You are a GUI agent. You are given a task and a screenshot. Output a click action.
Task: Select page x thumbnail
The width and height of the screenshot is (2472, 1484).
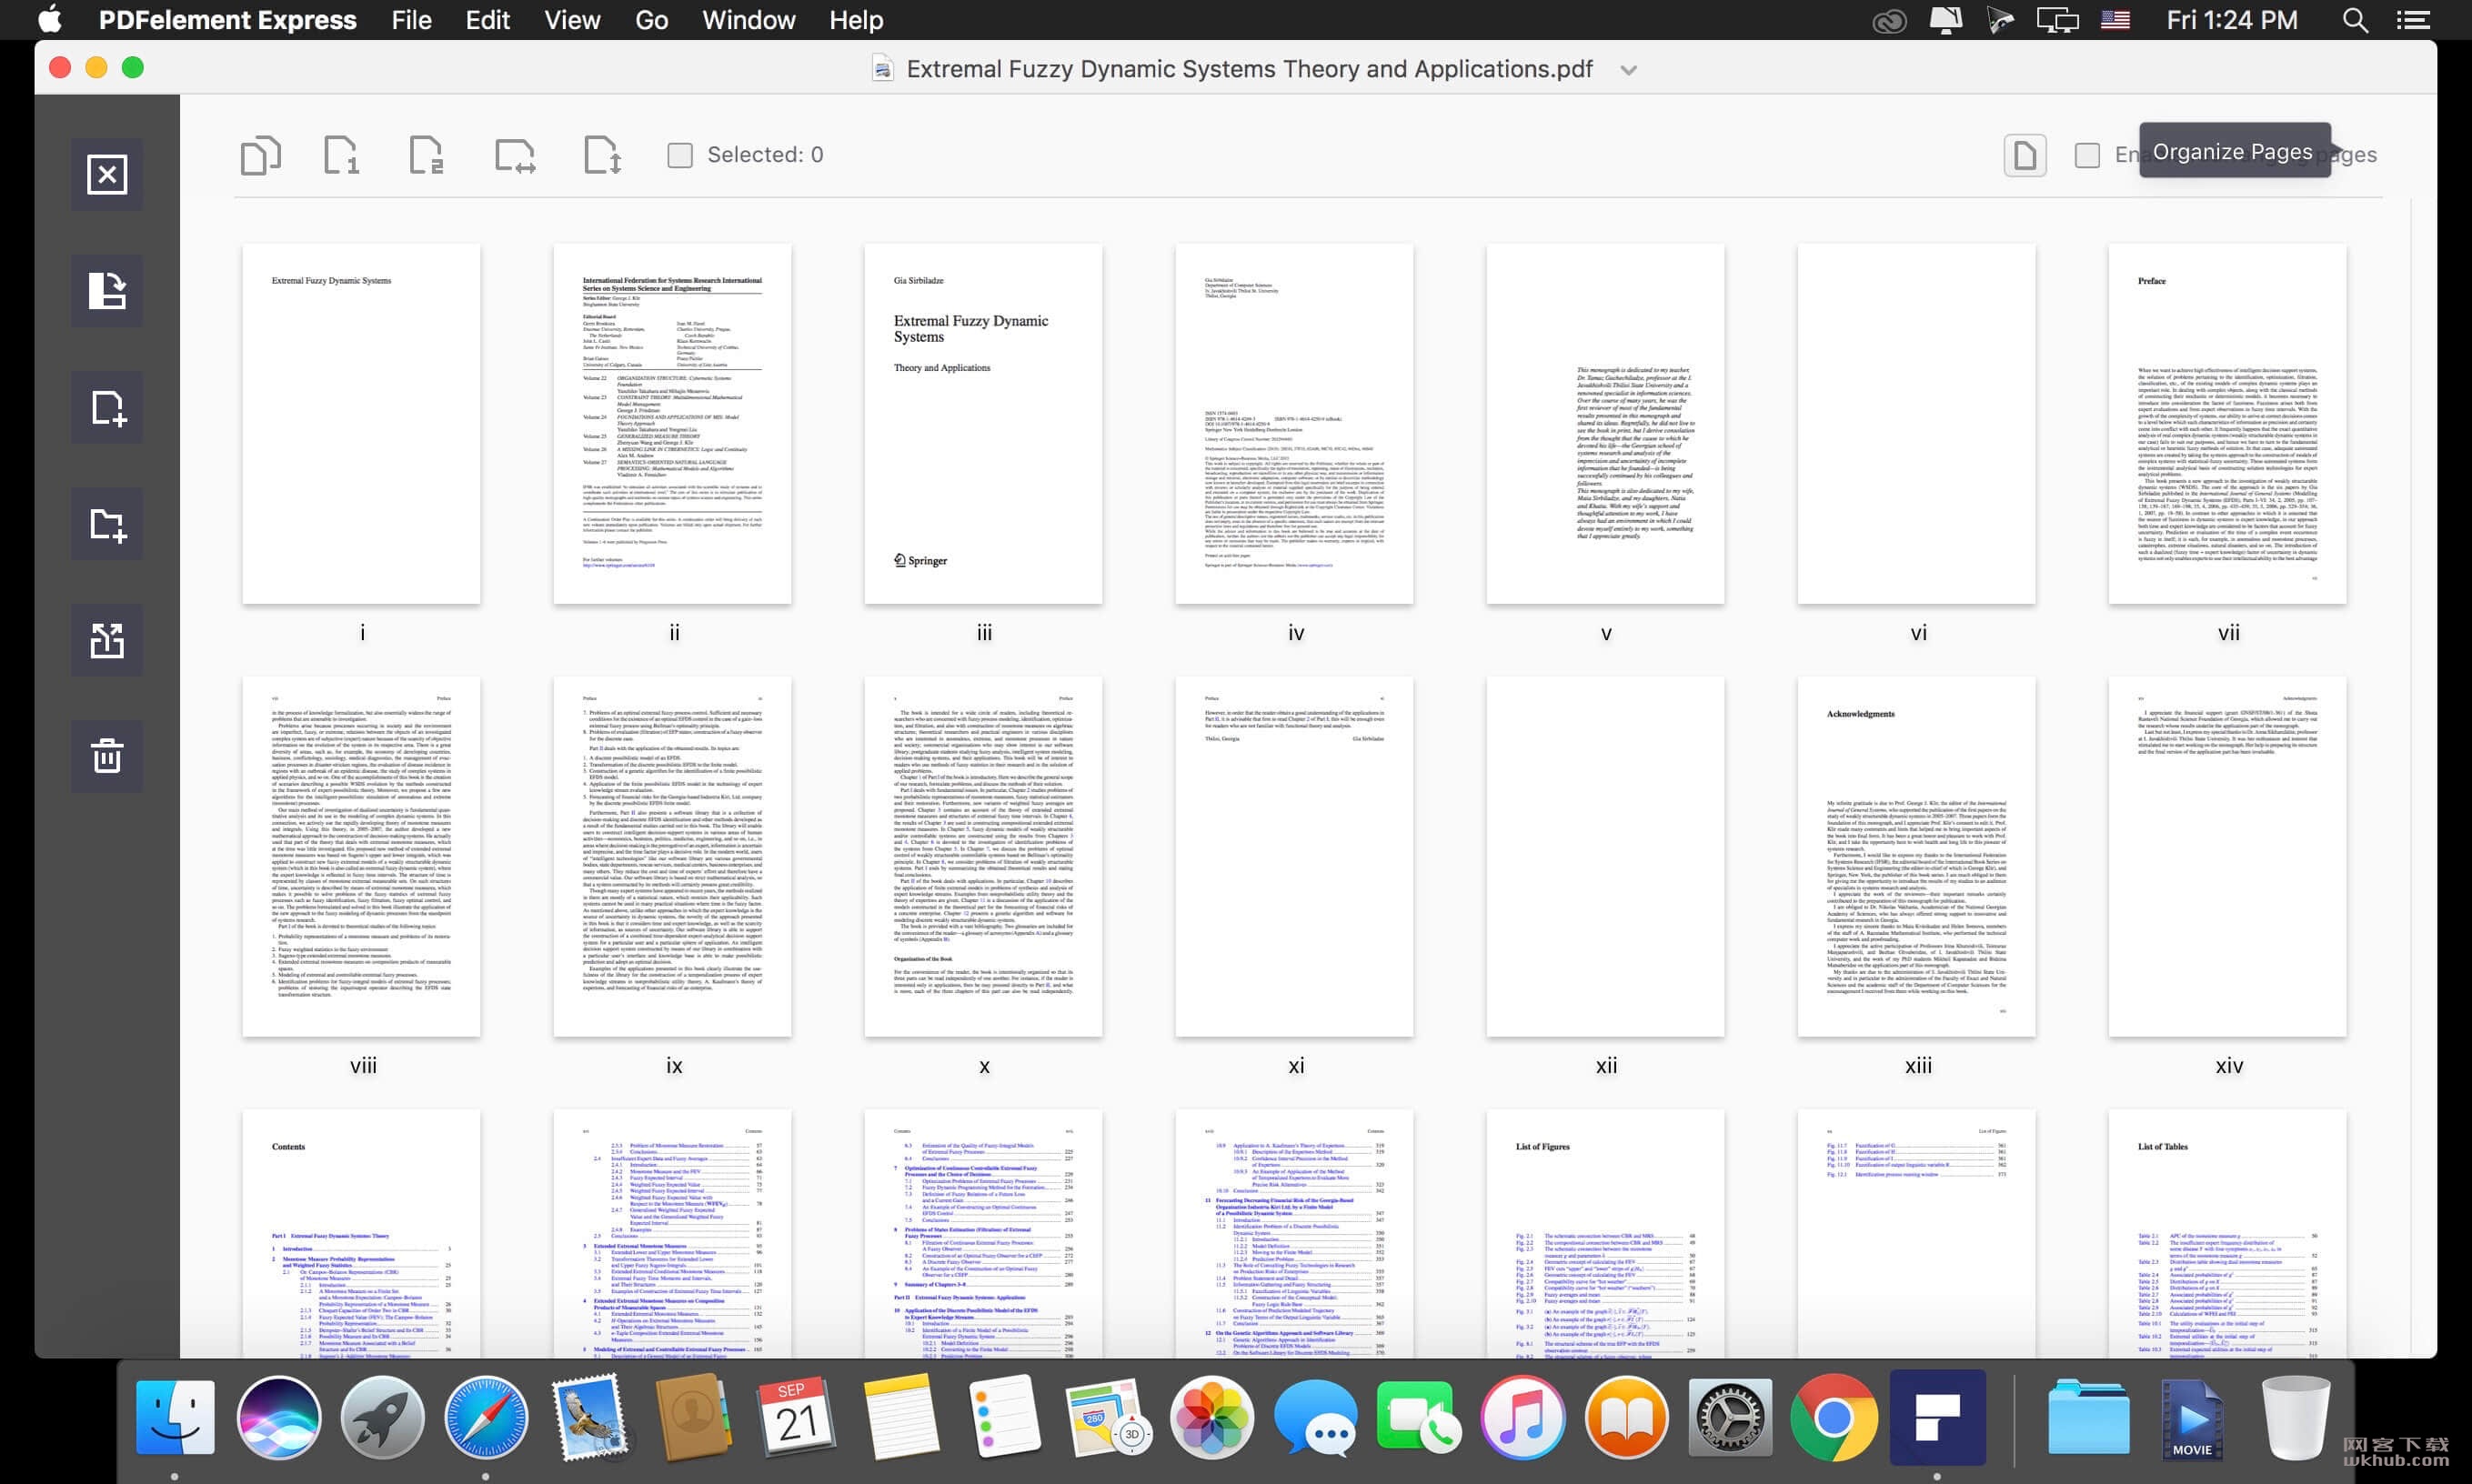pos(983,857)
